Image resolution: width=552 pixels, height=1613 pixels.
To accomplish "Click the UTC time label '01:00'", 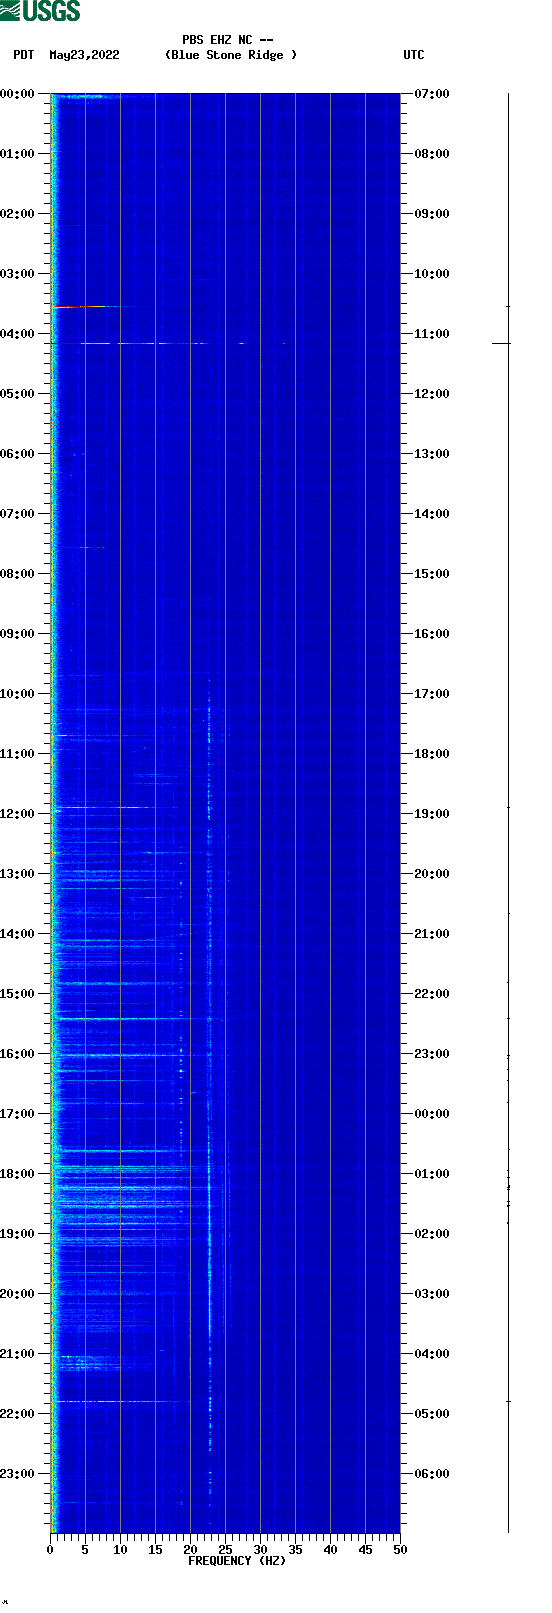I will click(432, 1174).
